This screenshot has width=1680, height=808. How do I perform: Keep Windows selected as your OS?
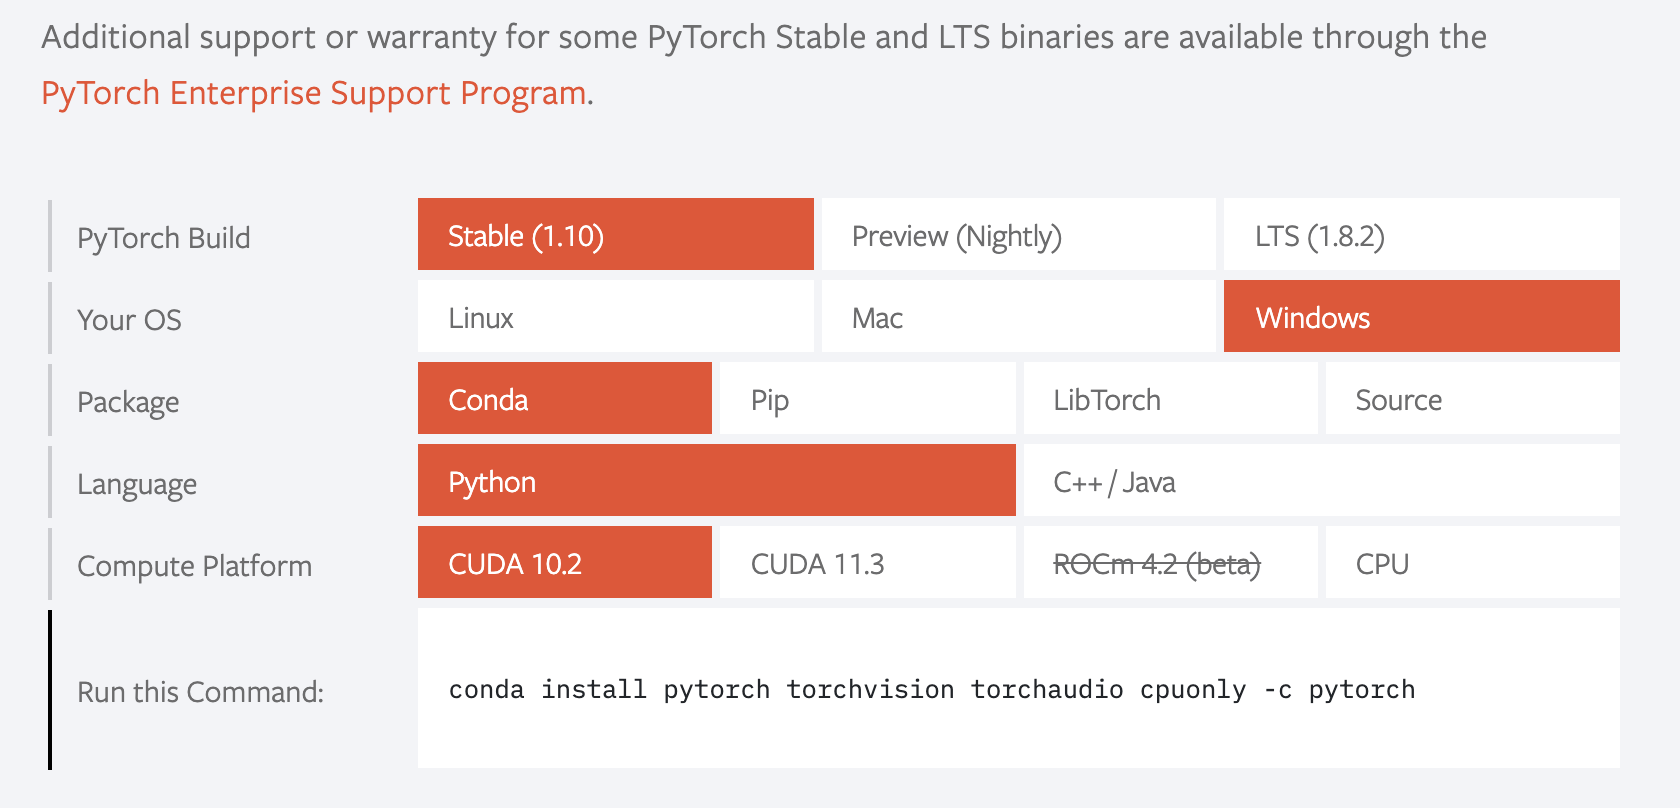click(1420, 316)
